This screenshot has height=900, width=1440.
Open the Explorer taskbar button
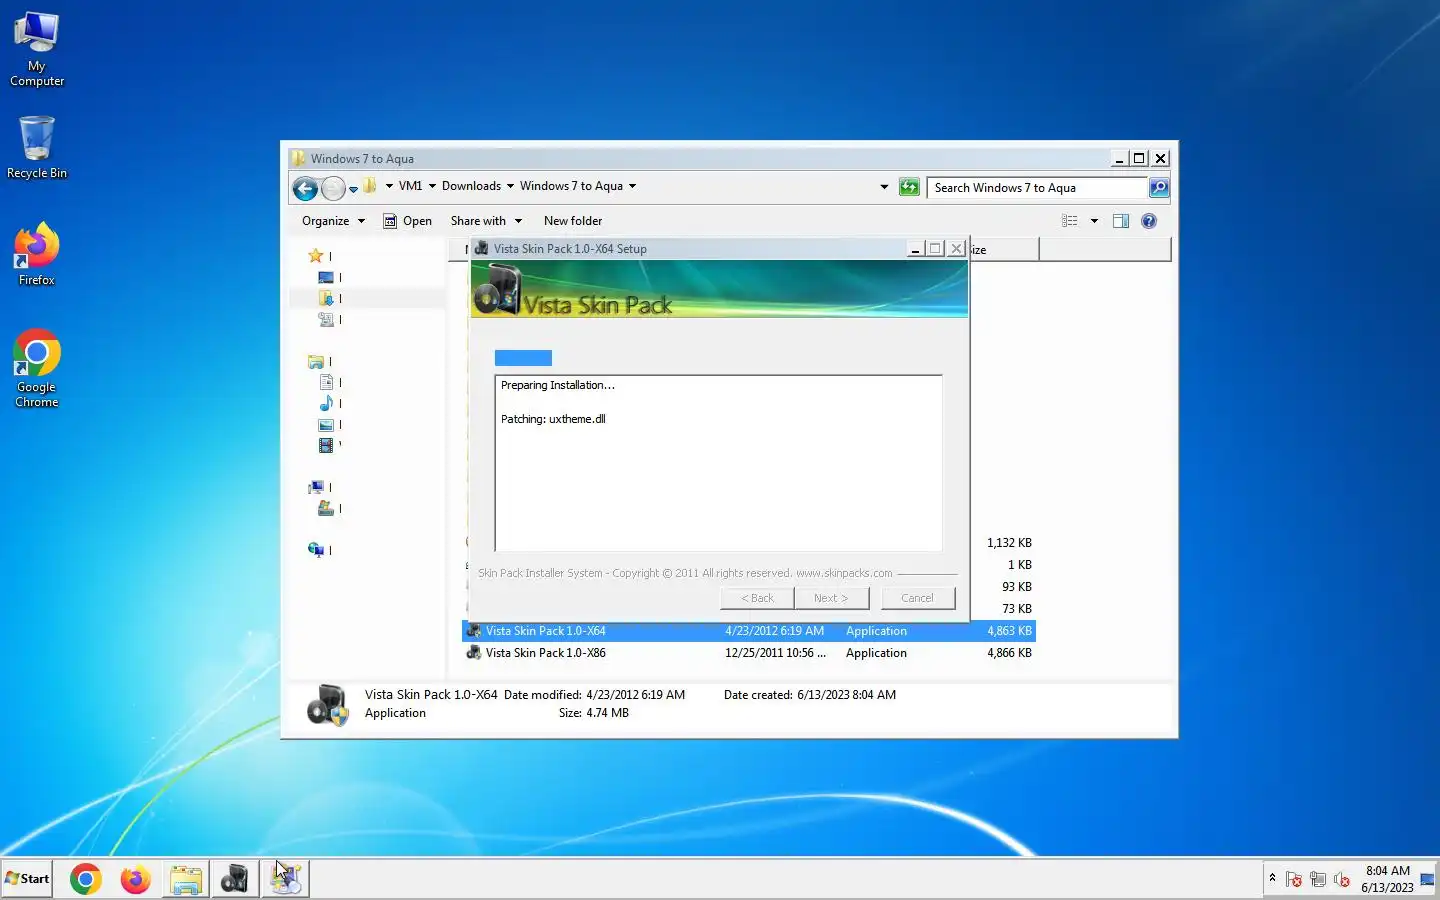coord(186,879)
